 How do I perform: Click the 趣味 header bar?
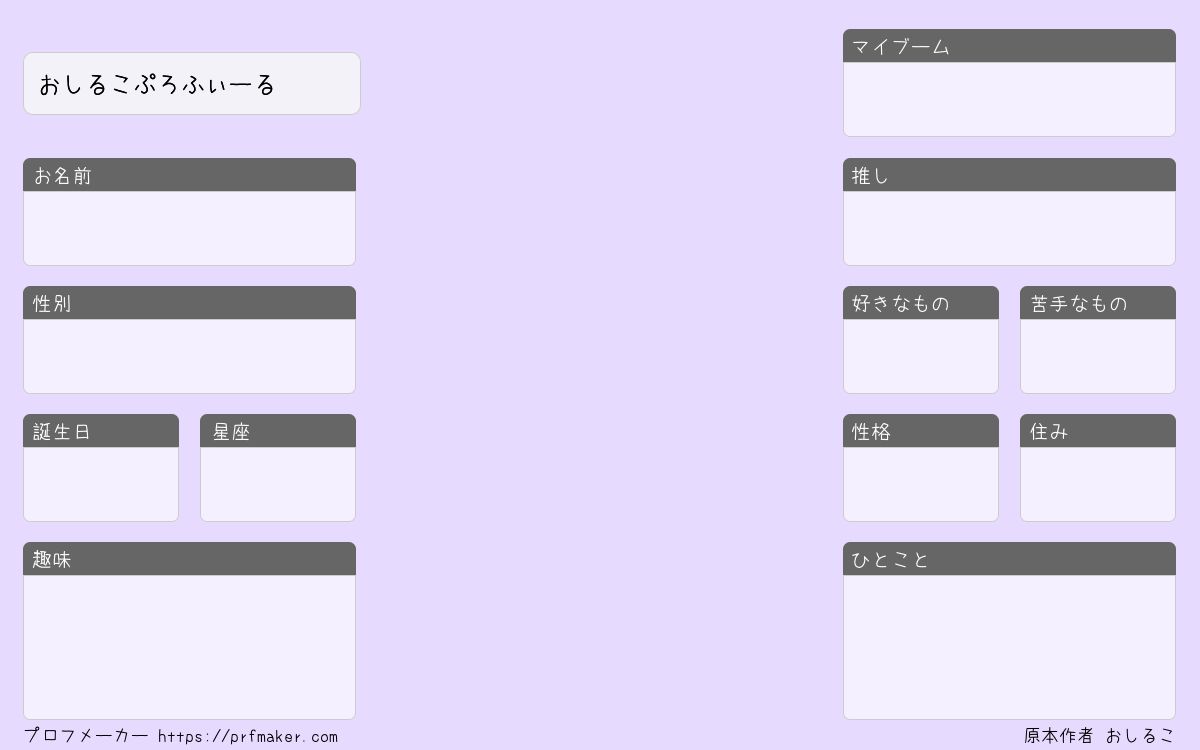coord(189,559)
